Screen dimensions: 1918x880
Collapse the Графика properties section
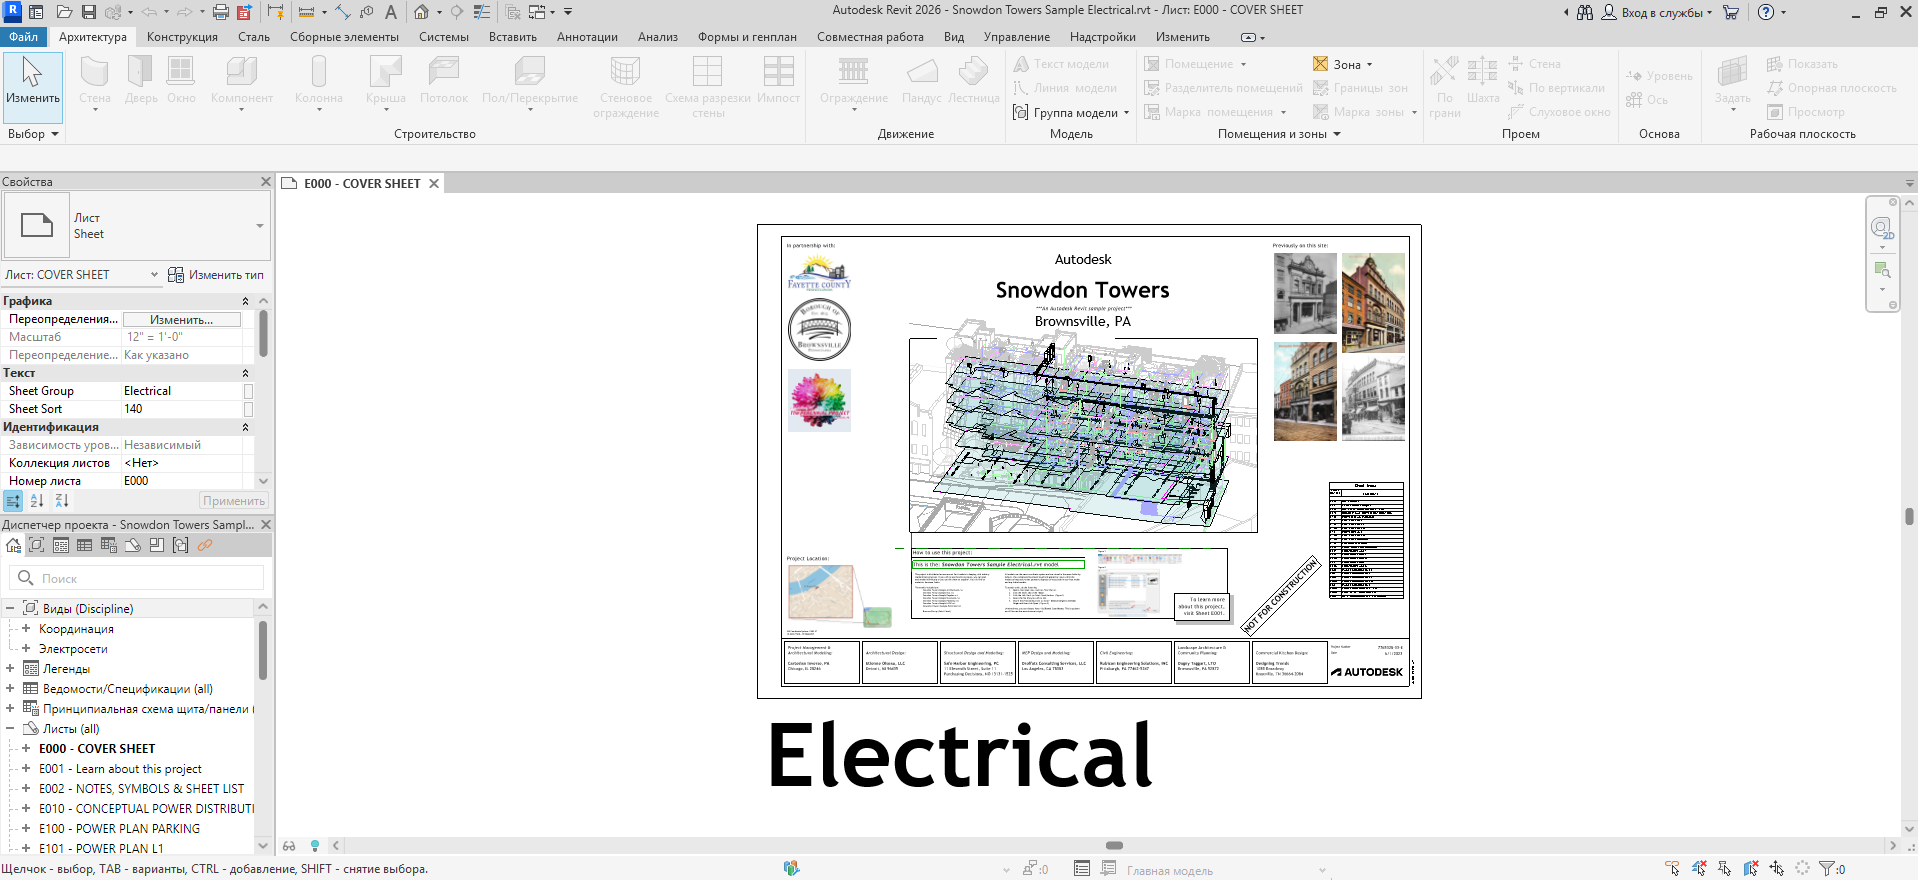pyautogui.click(x=246, y=301)
